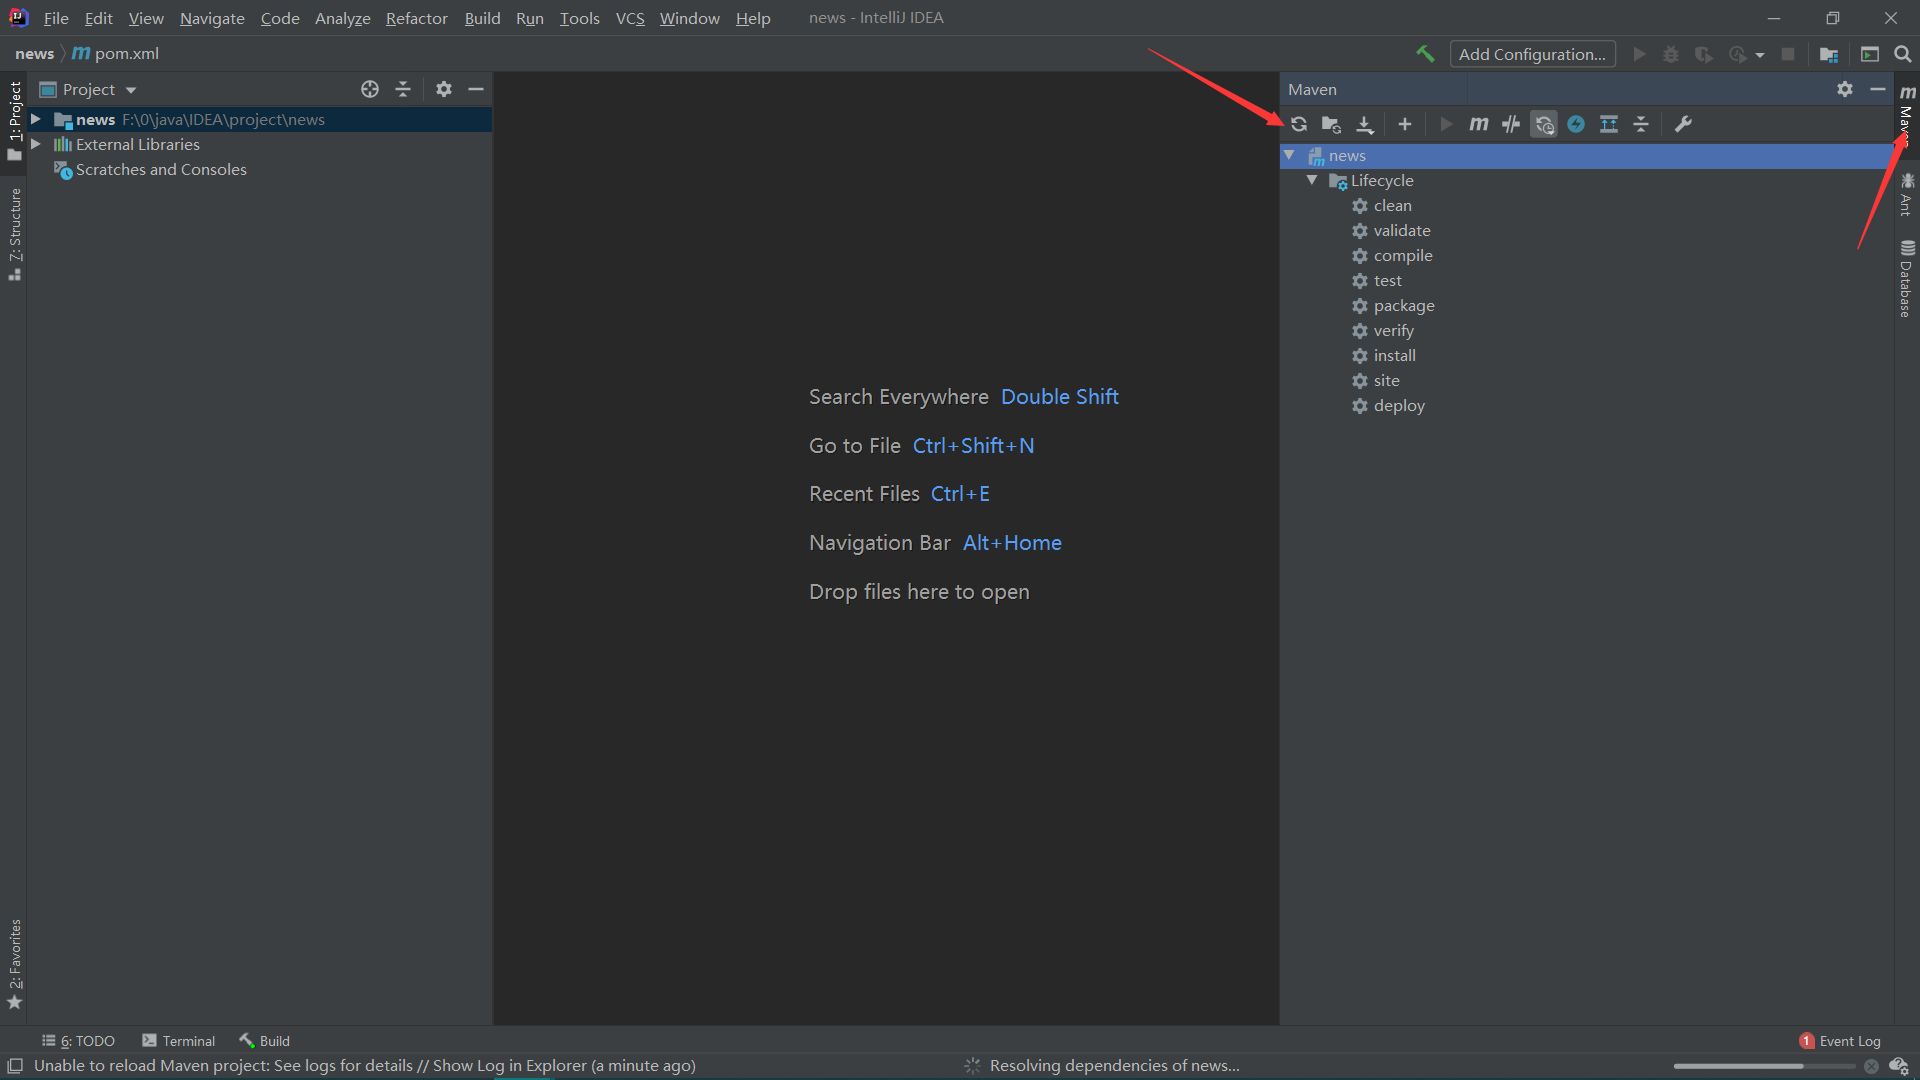
Task: Execute Maven goal icon
Action: [x=1478, y=124]
